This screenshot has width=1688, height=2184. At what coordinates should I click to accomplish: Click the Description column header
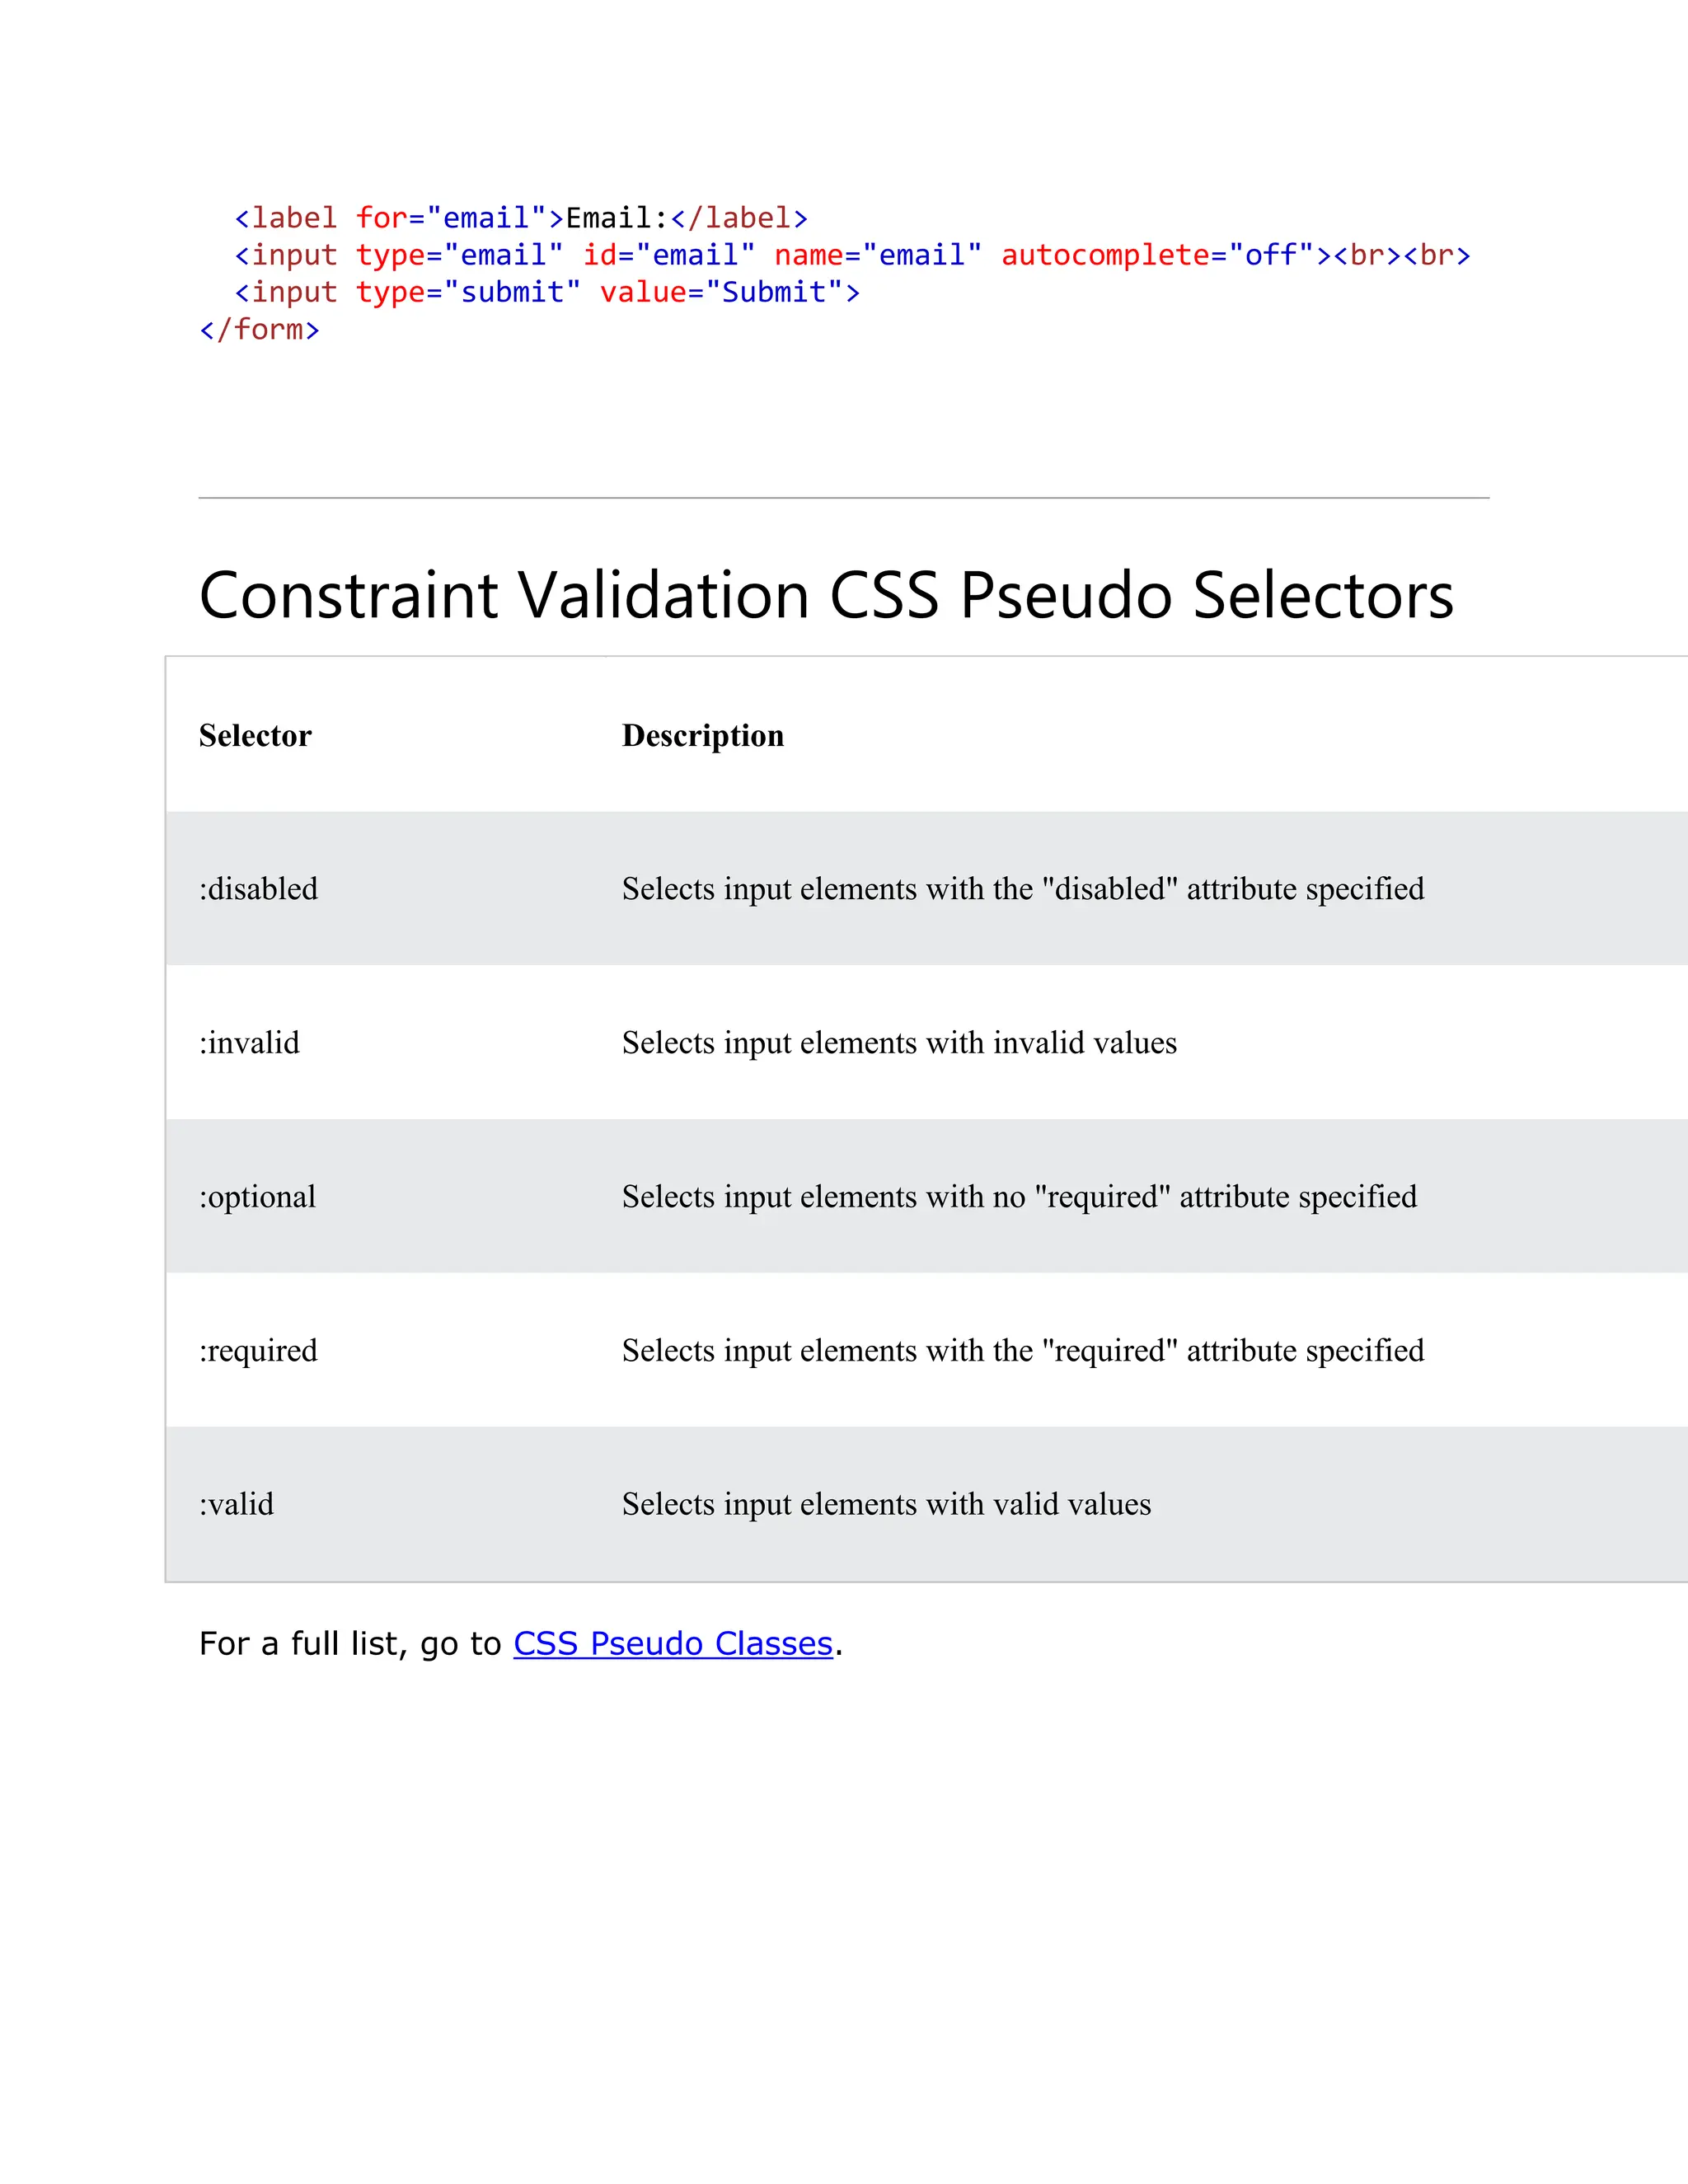click(702, 736)
